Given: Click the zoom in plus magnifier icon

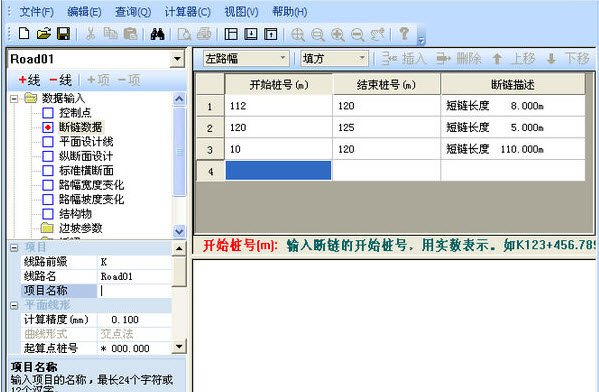Looking at the screenshot, I should (337, 34).
